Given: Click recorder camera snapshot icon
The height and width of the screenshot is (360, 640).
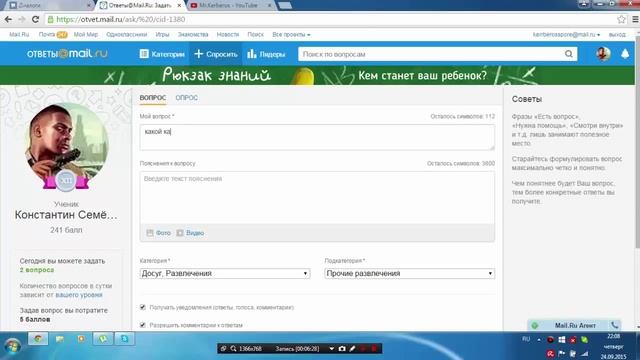Looking at the screenshot, I should point(342,349).
